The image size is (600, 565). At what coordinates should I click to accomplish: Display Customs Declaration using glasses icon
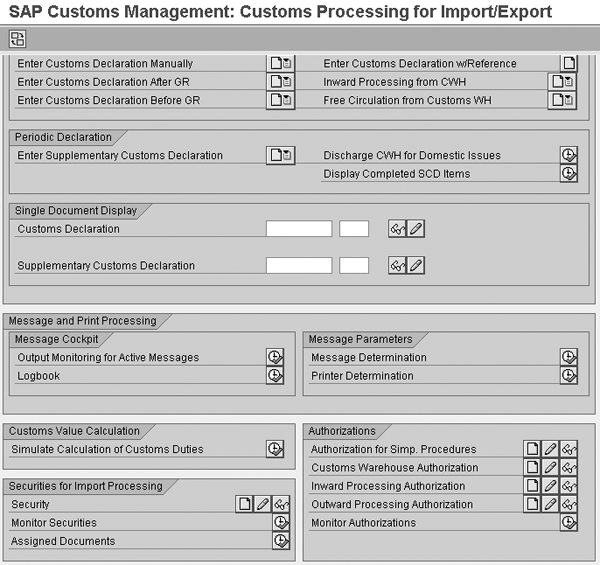(x=397, y=229)
